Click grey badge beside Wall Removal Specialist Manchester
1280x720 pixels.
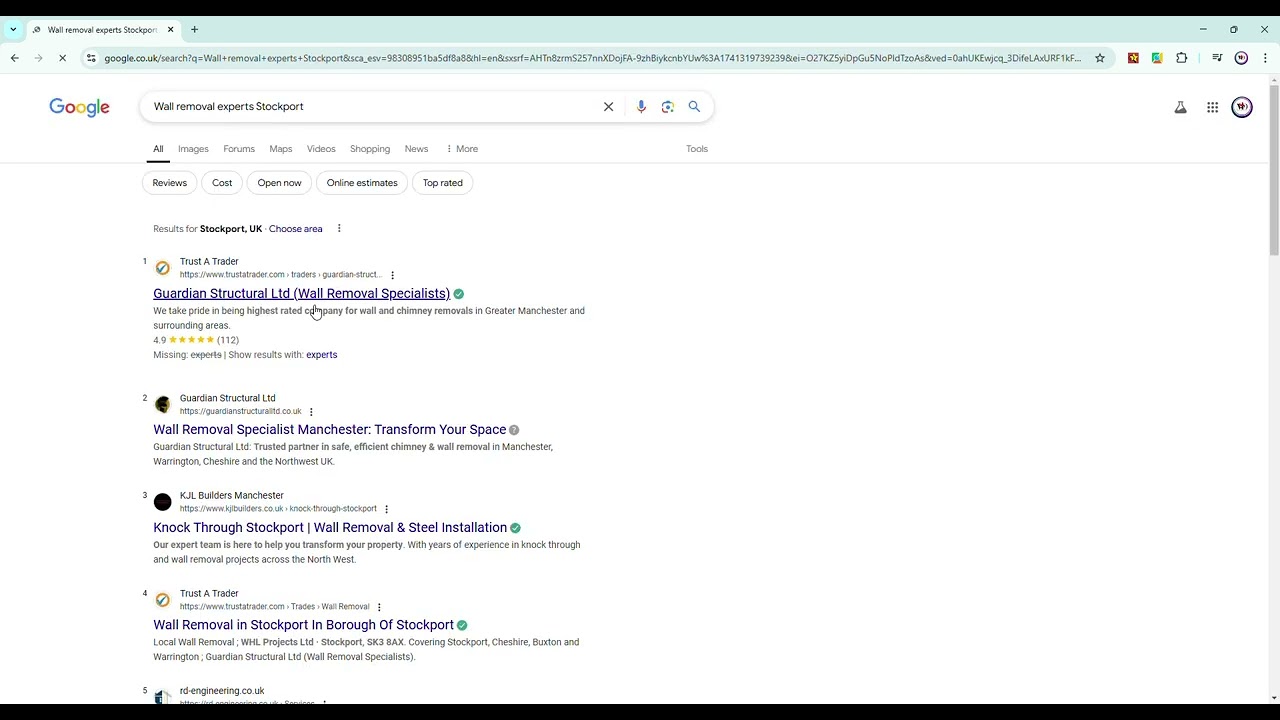(514, 430)
